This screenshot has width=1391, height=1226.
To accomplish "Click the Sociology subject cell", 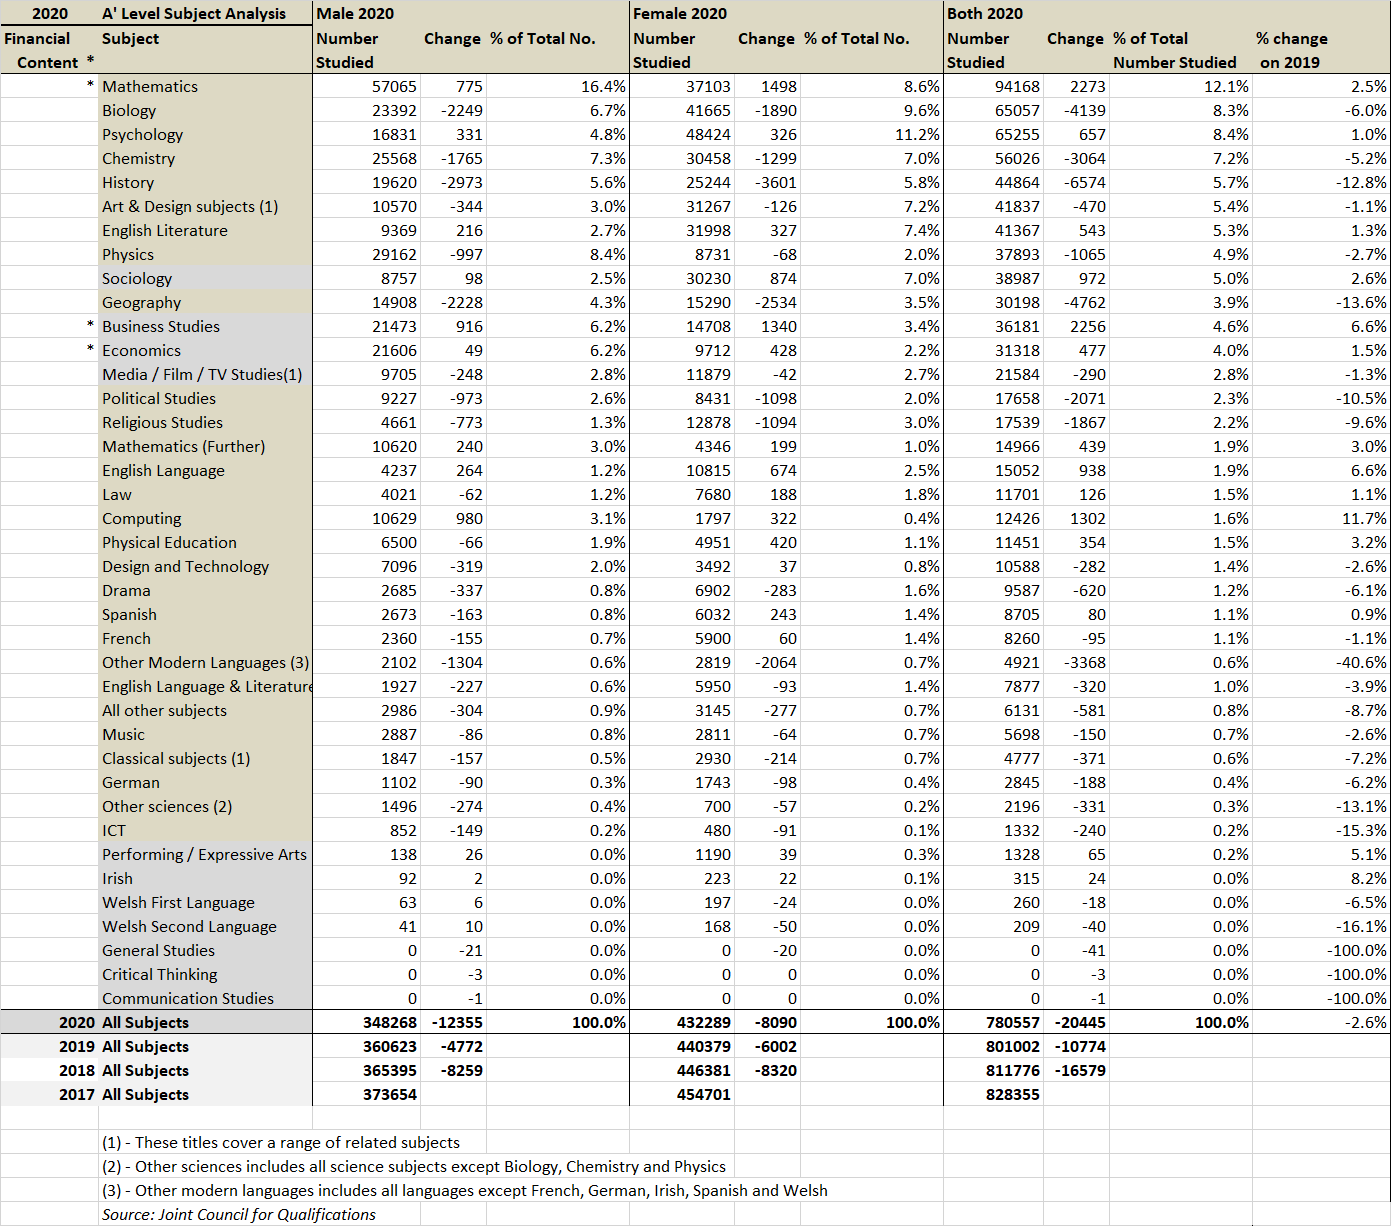I will click(137, 279).
